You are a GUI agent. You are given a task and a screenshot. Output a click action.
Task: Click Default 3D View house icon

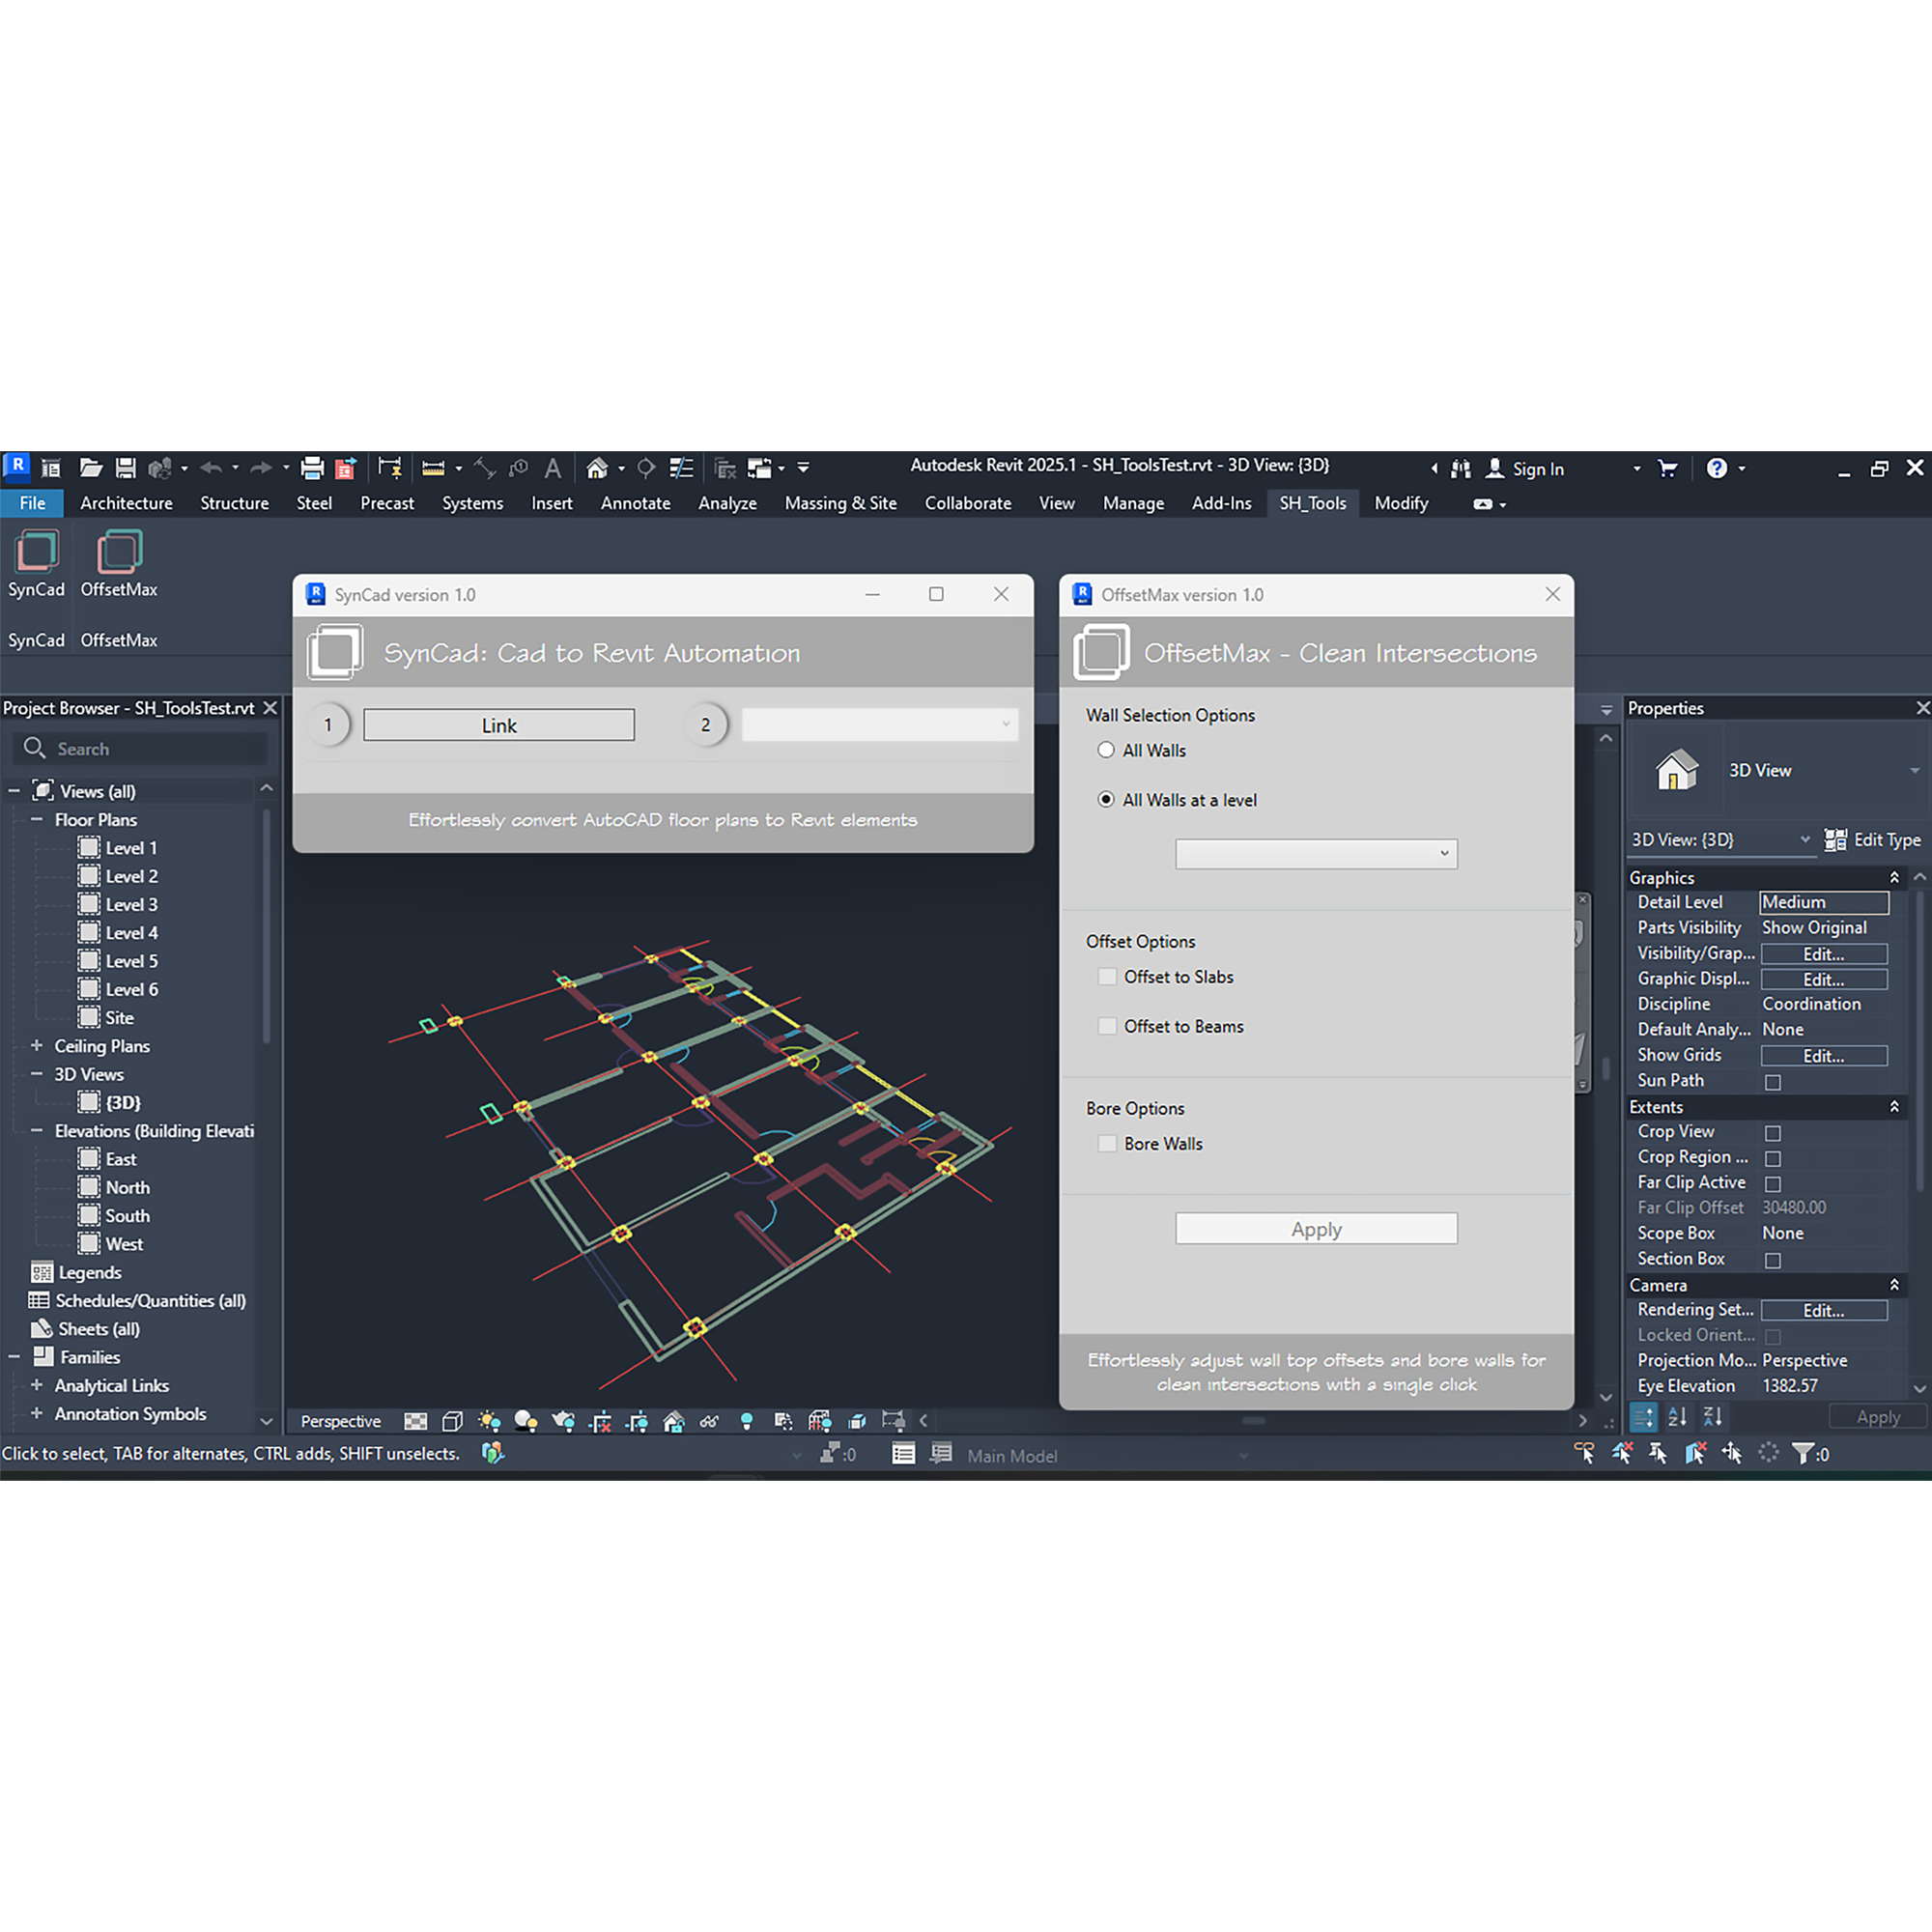[597, 468]
